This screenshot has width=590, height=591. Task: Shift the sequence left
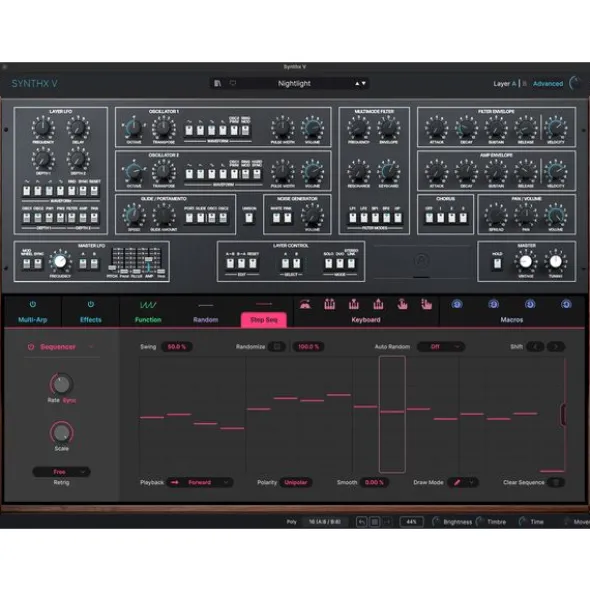point(535,347)
